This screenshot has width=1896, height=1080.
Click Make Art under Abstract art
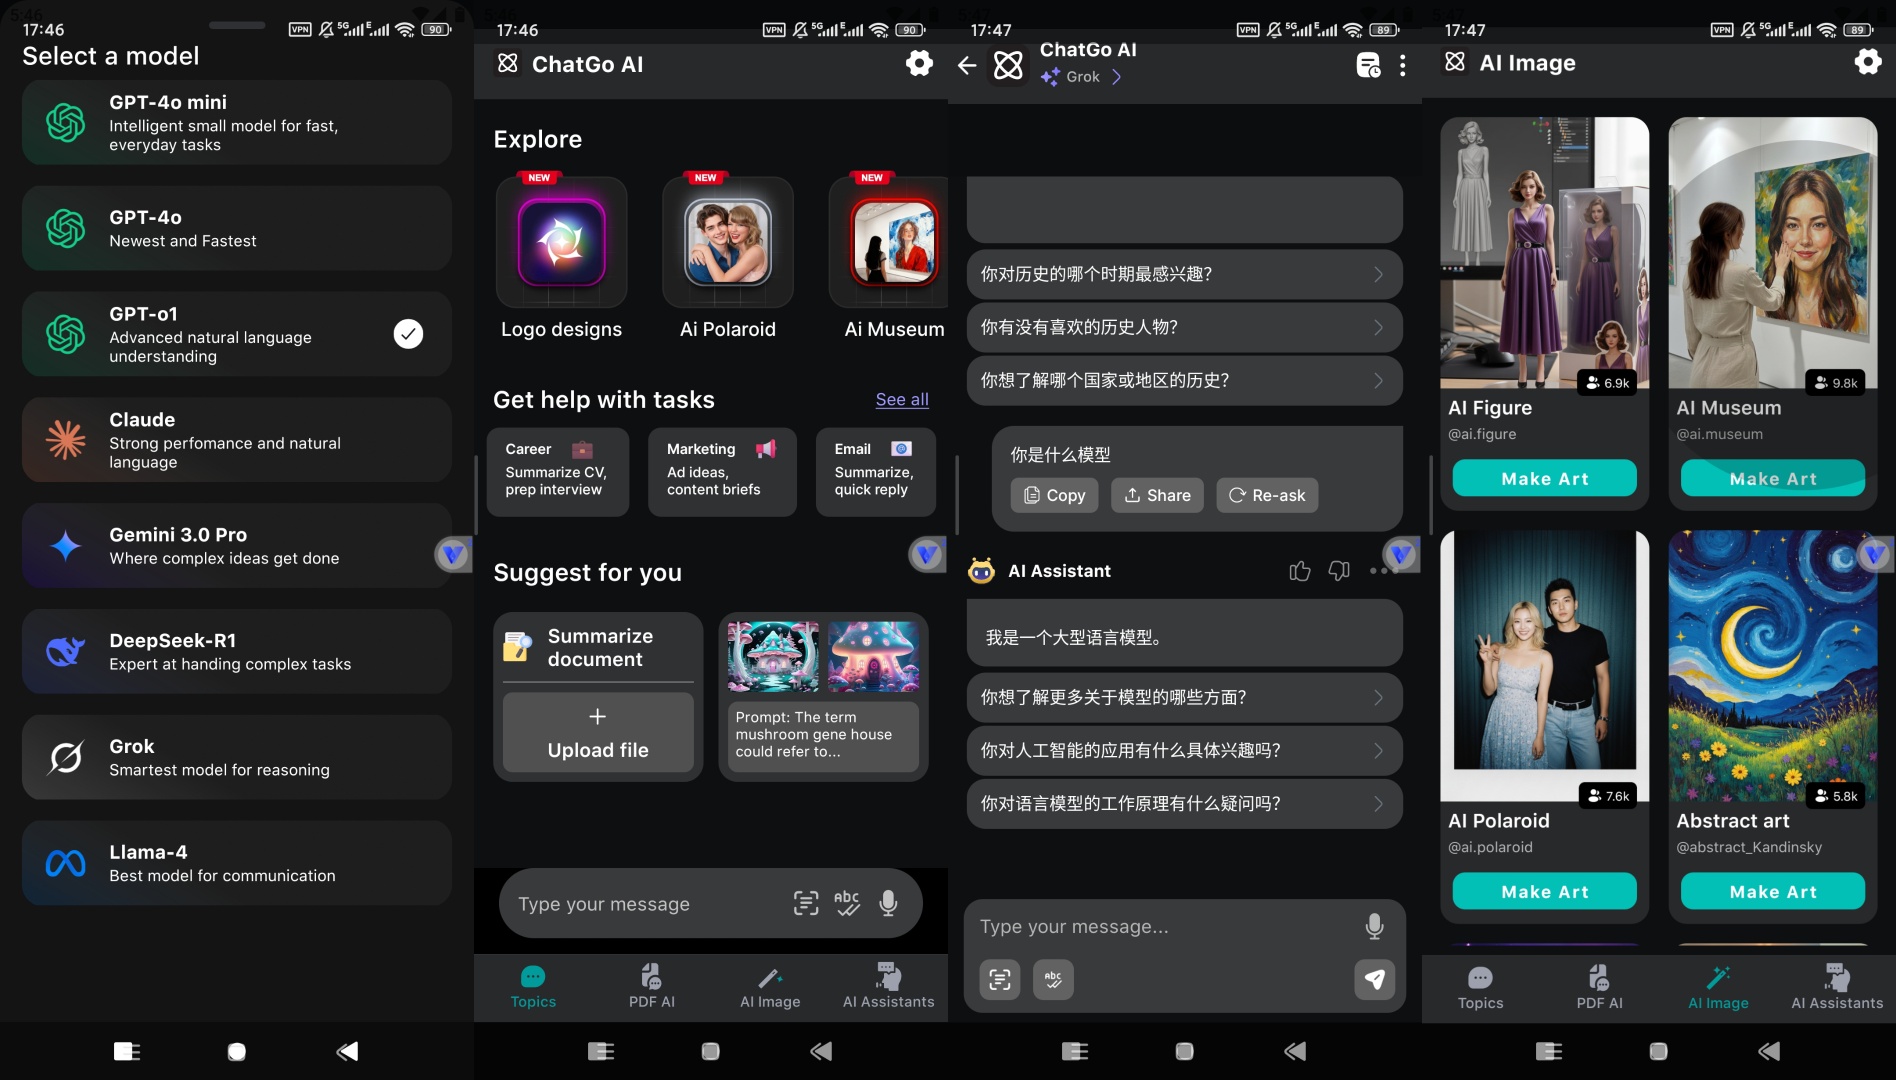tap(1773, 891)
